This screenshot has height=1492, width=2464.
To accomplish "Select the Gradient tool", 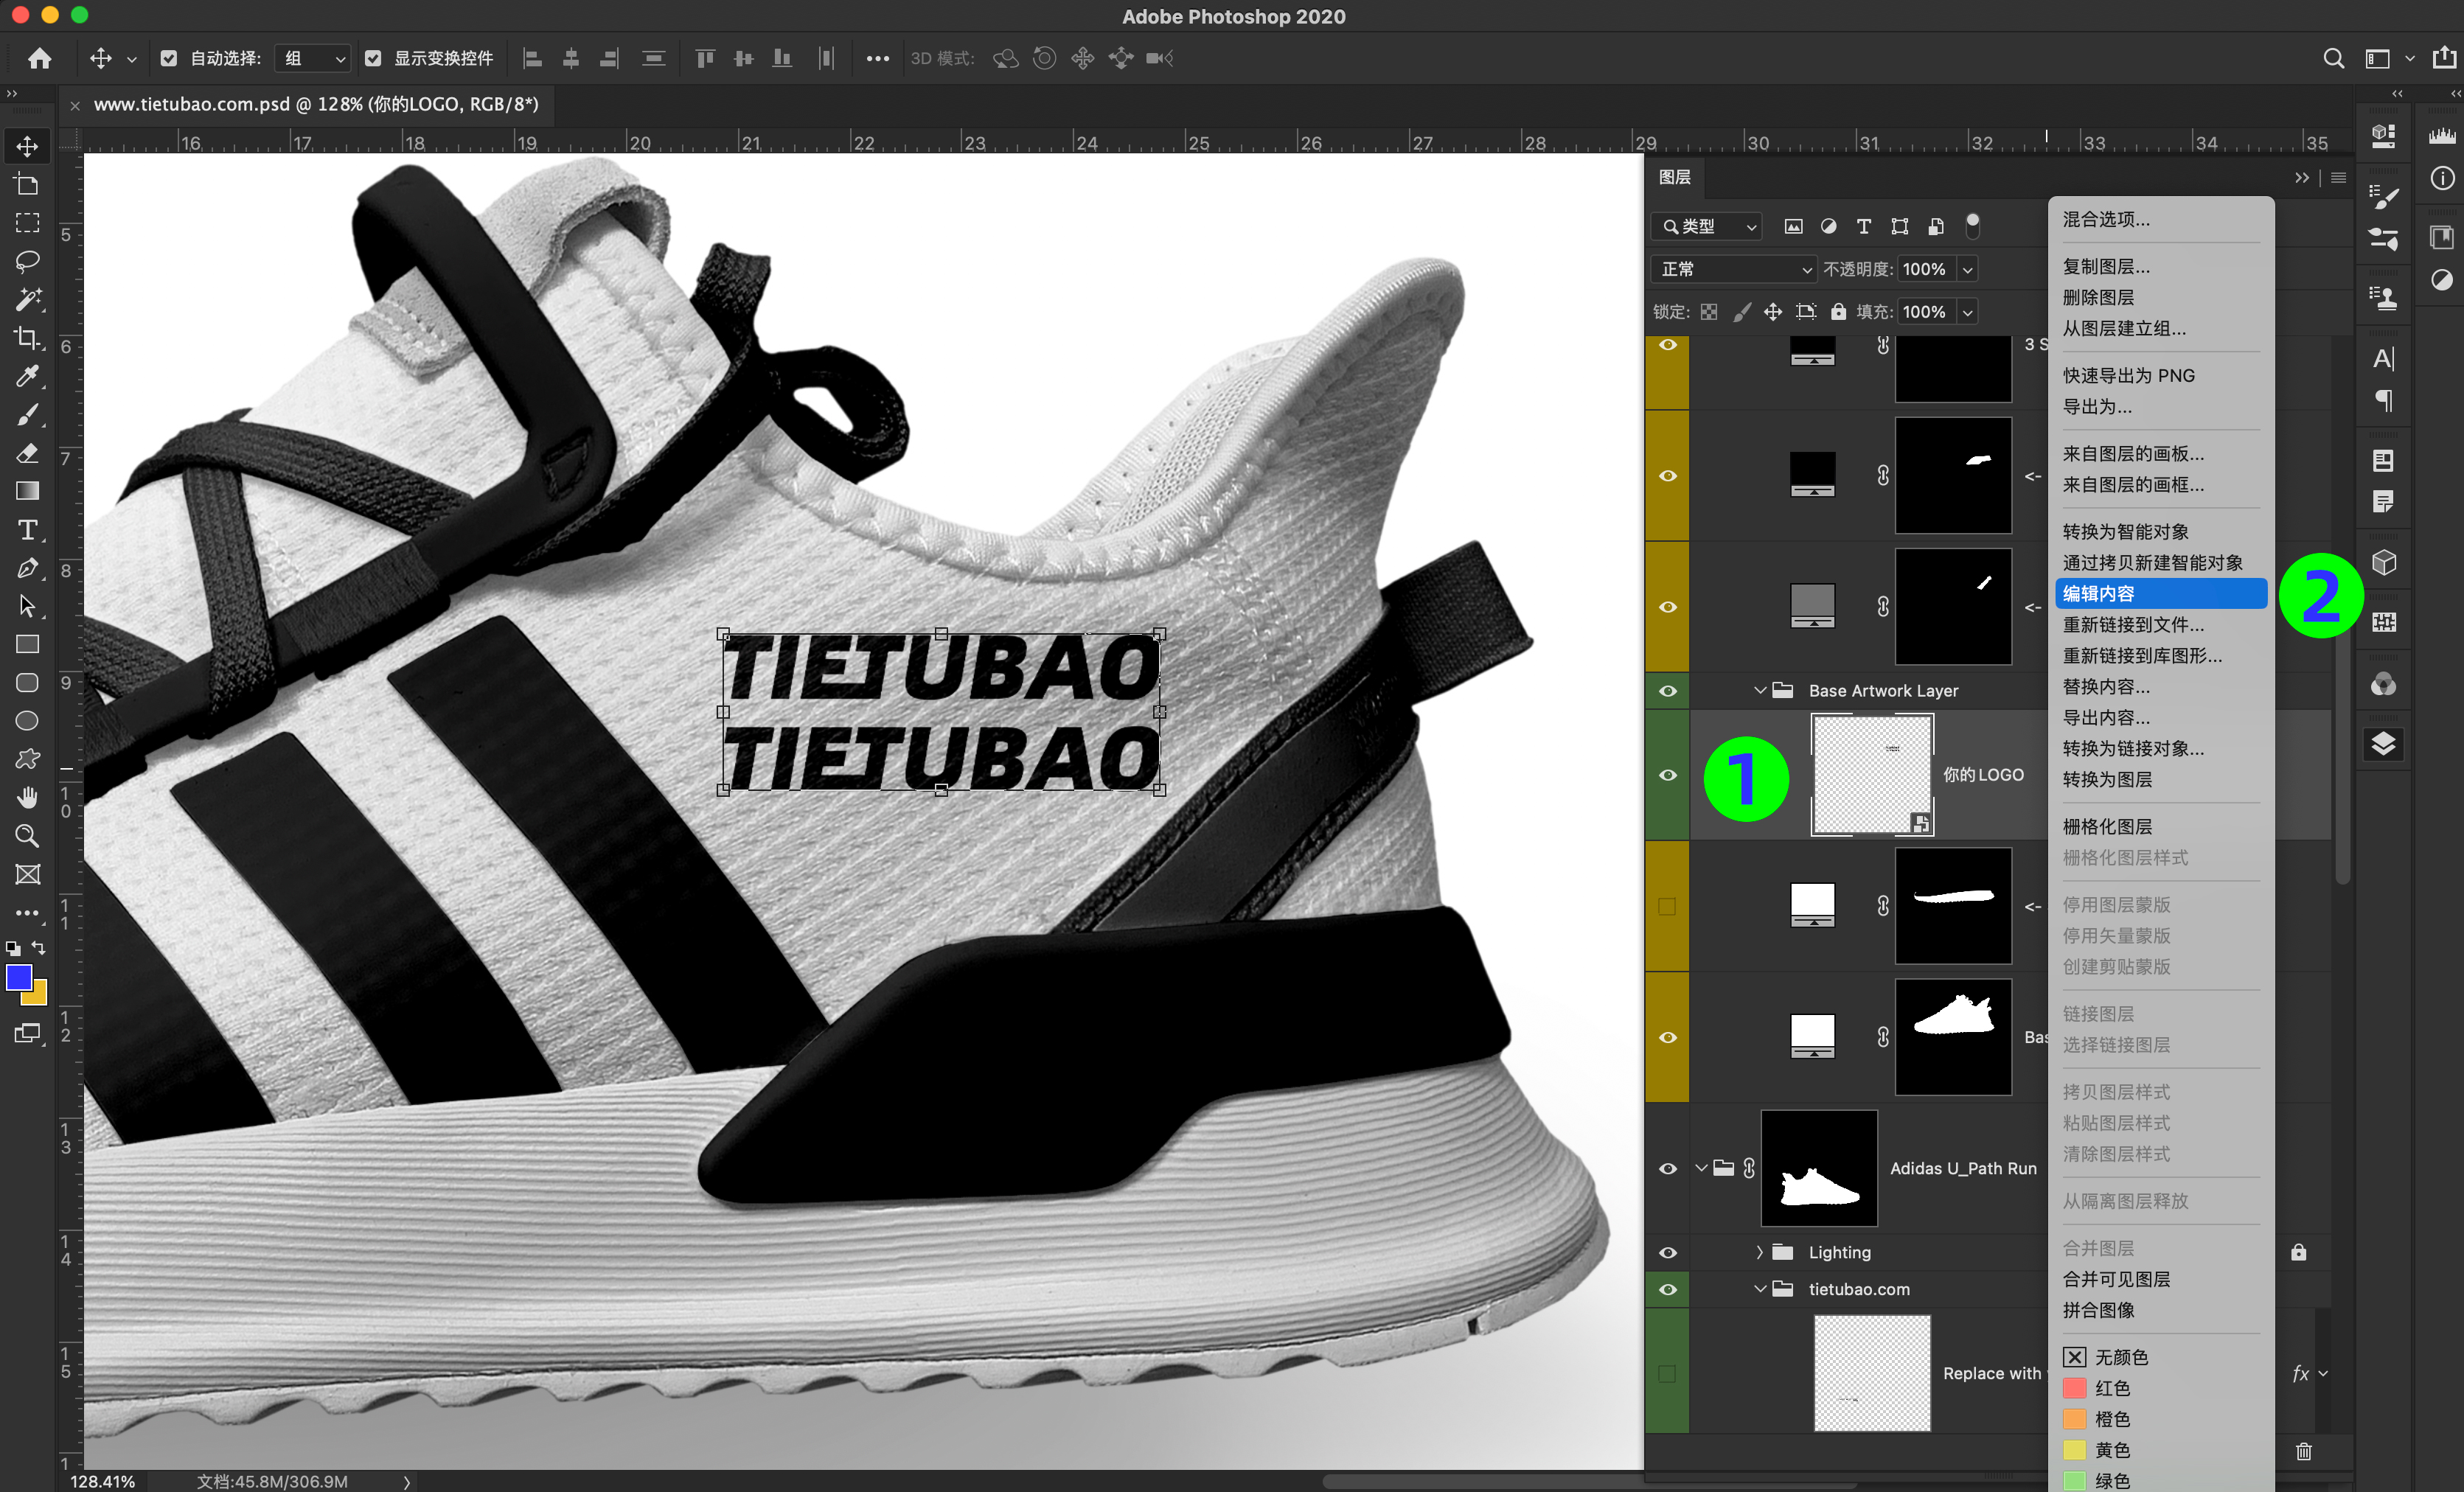I will 27,491.
